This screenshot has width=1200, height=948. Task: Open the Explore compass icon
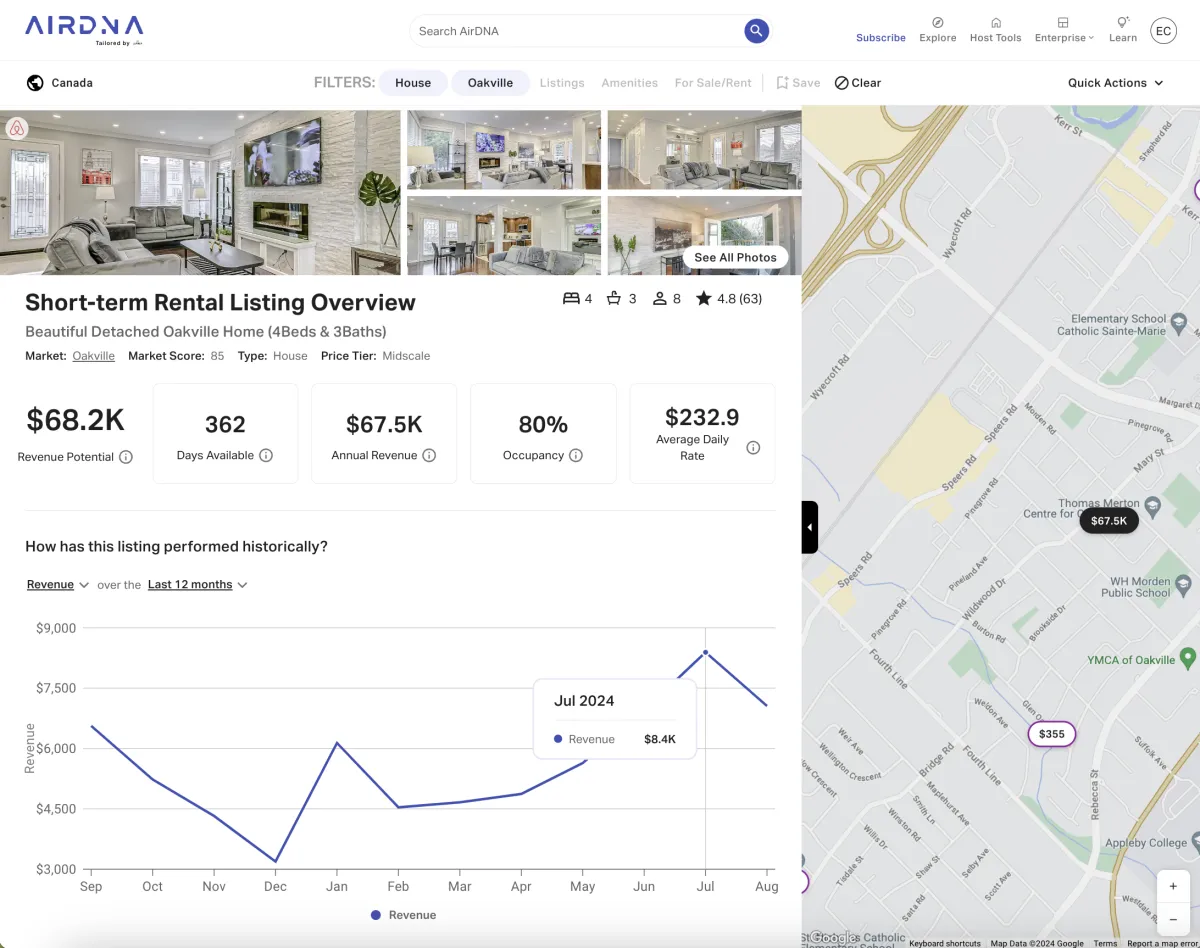937,23
